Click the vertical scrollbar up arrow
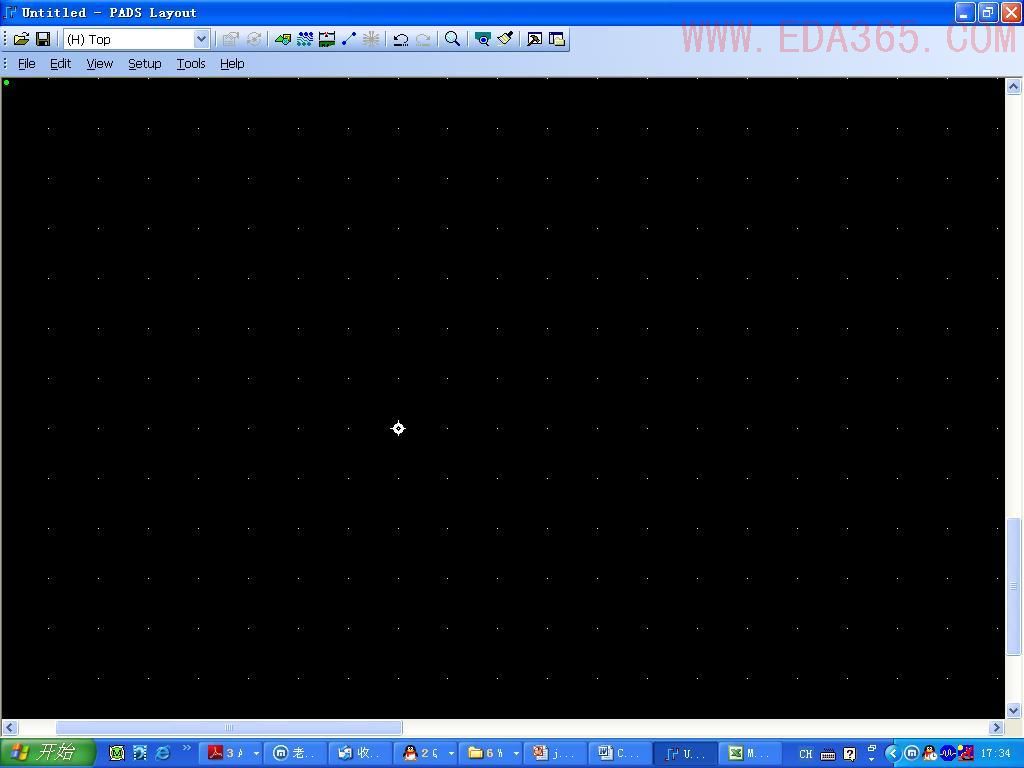1024x768 pixels. pos(1014,86)
